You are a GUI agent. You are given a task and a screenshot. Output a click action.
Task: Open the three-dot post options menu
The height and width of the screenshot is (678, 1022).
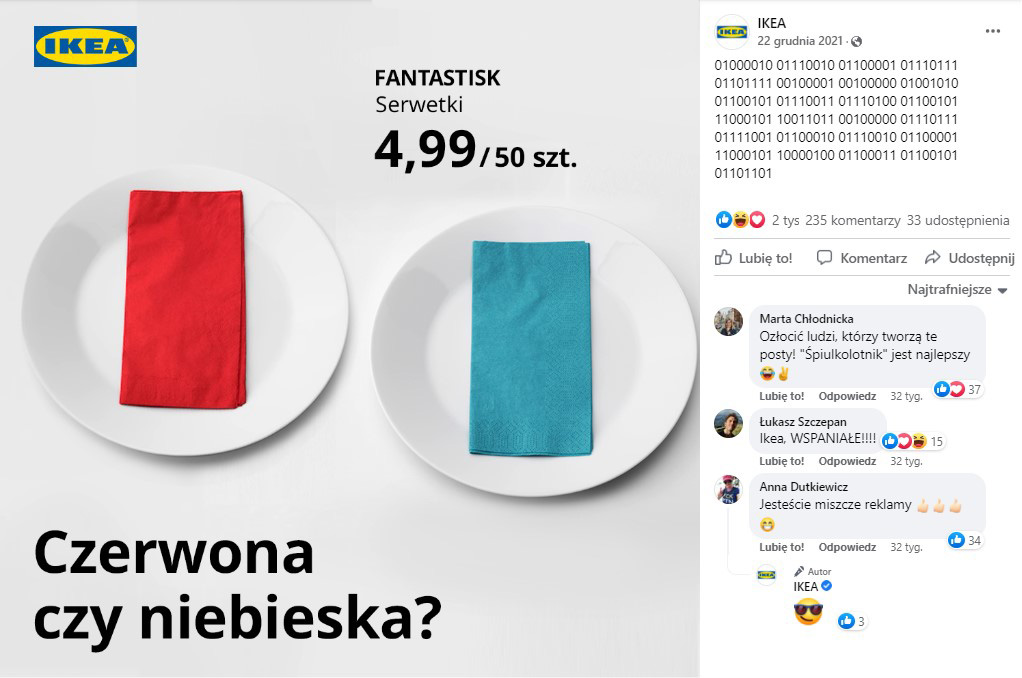point(992,31)
